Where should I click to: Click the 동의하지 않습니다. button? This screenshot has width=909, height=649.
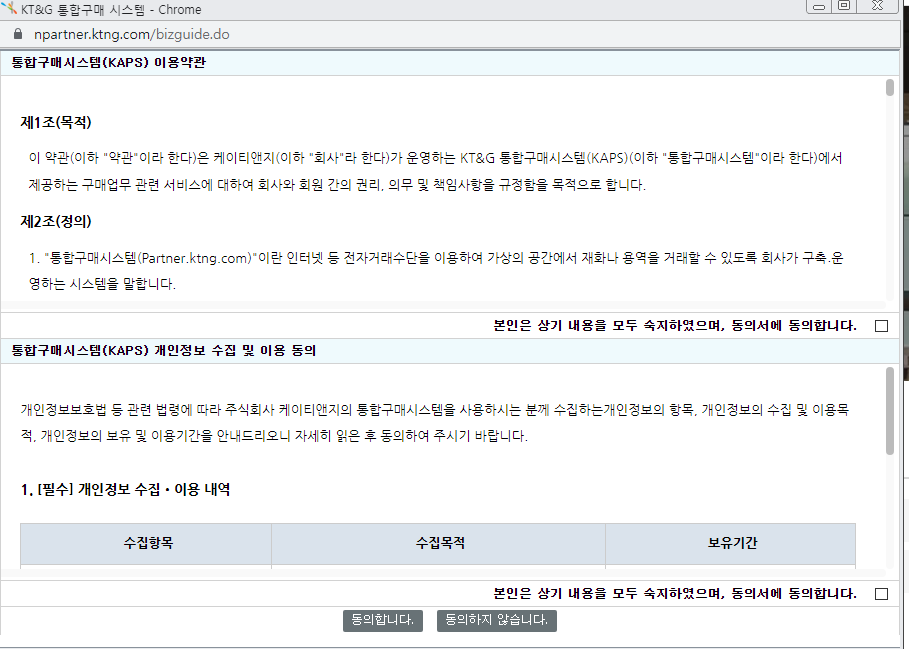tap(496, 620)
